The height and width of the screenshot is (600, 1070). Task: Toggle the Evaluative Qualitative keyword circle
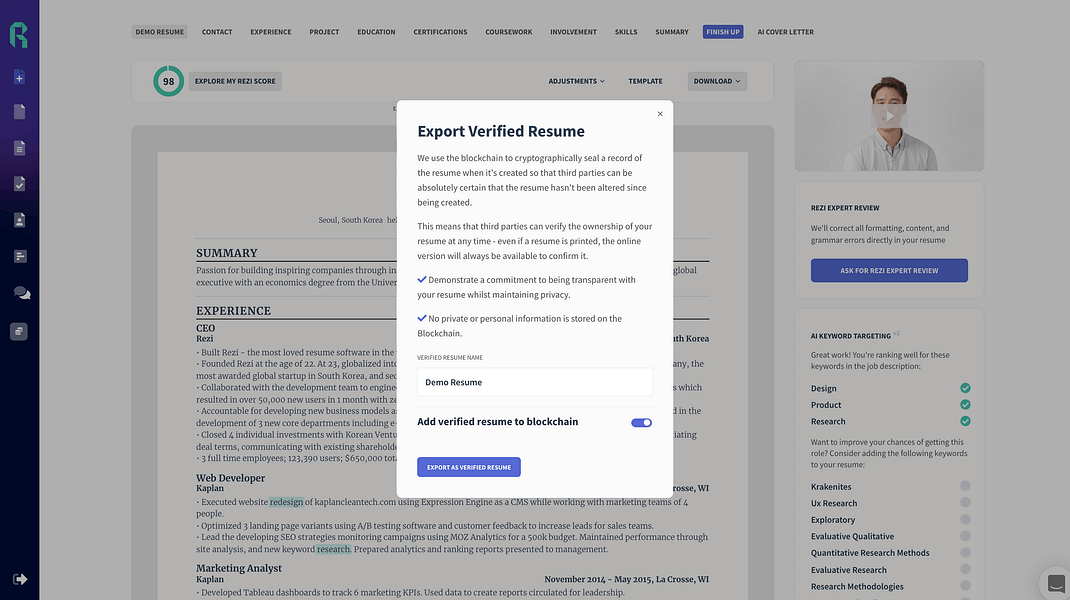click(965, 536)
